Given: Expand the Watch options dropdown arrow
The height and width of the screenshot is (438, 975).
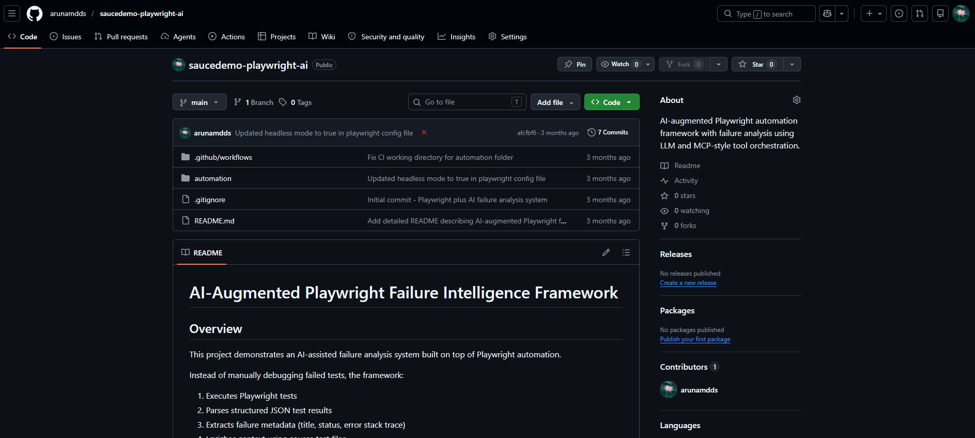Looking at the screenshot, I should pyautogui.click(x=649, y=64).
